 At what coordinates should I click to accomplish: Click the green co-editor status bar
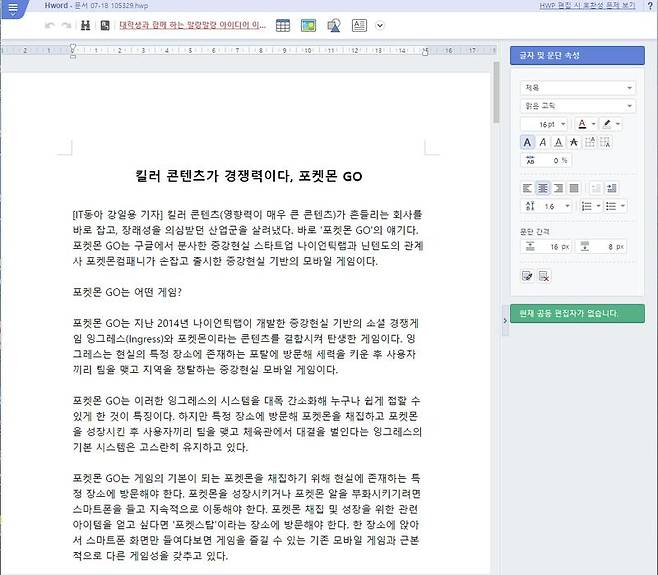(577, 314)
